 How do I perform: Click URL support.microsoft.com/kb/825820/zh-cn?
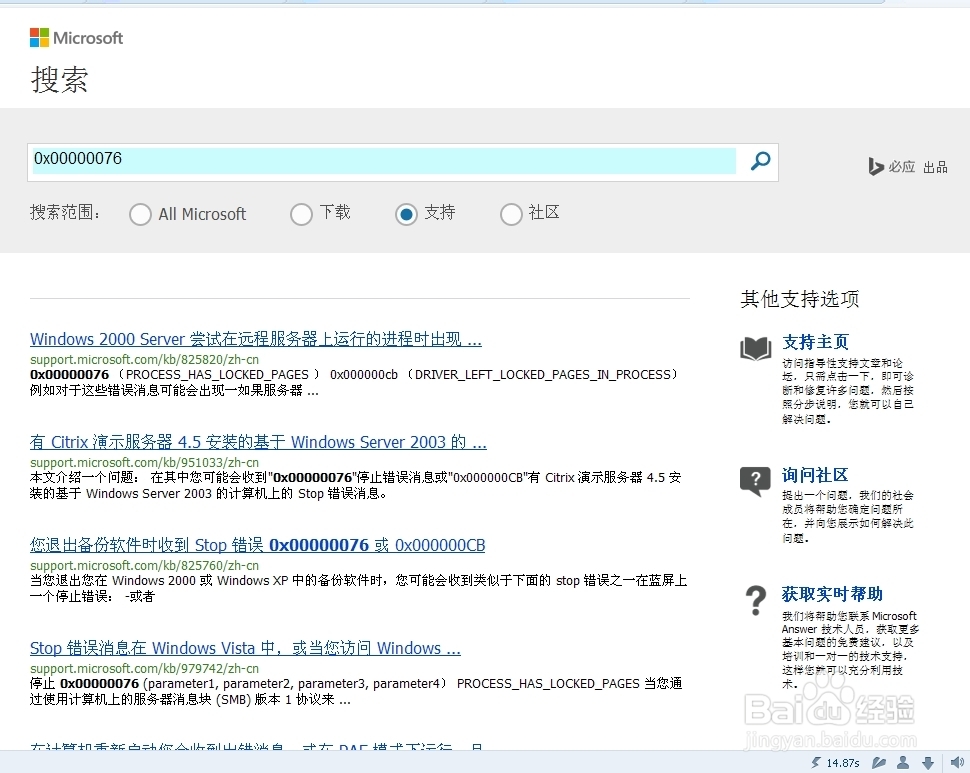click(144, 359)
